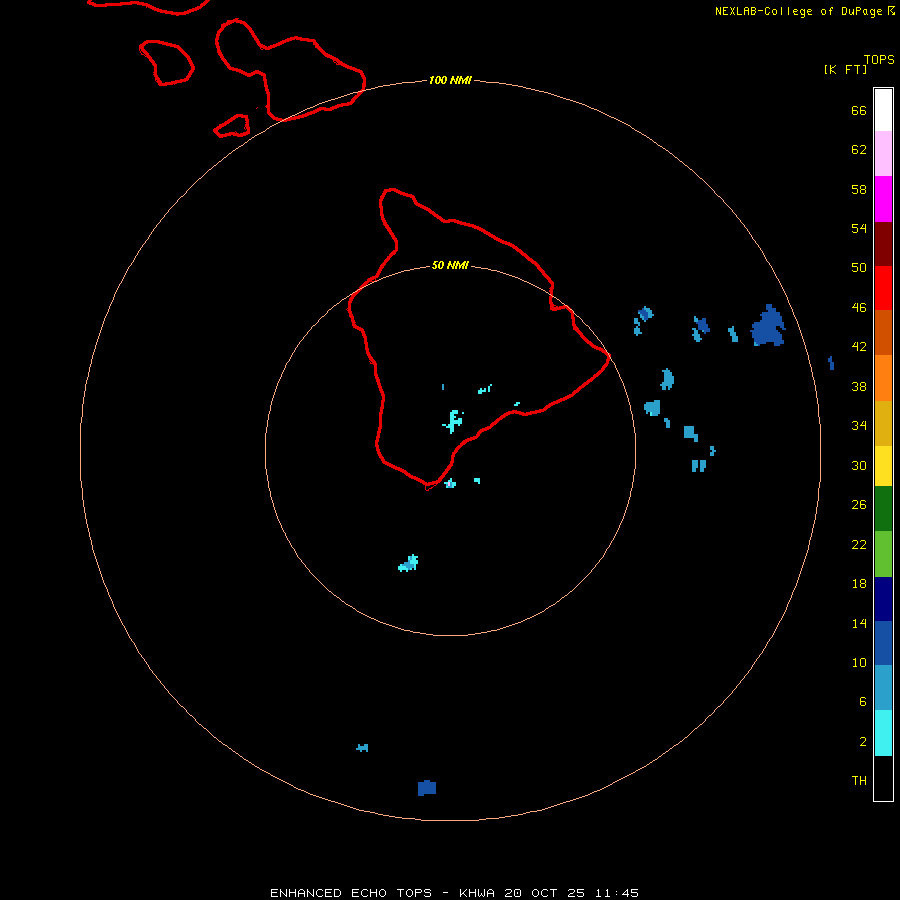Click the legend value 34
900x900 pixels.
[x=859, y=426]
